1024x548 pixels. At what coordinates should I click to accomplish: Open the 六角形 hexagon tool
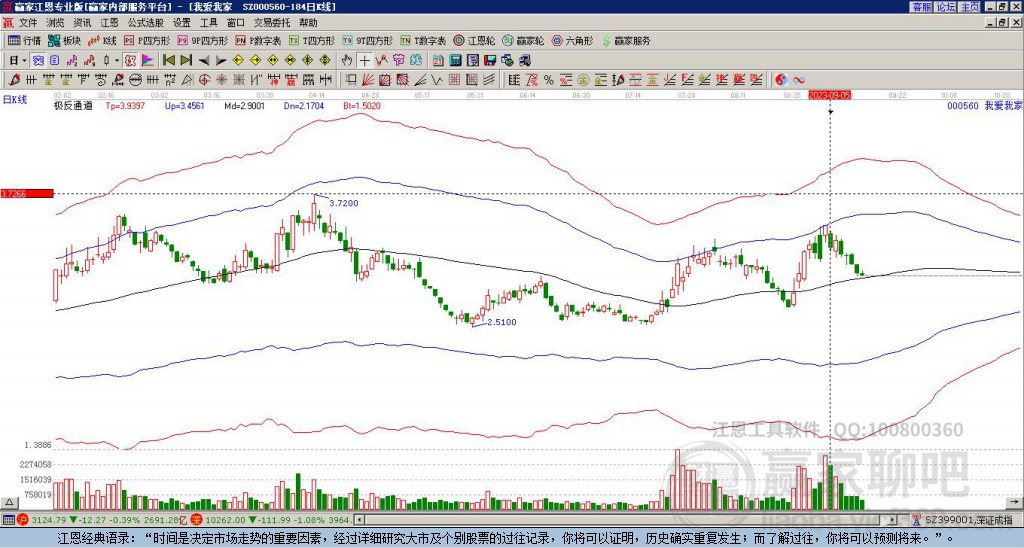[572, 40]
